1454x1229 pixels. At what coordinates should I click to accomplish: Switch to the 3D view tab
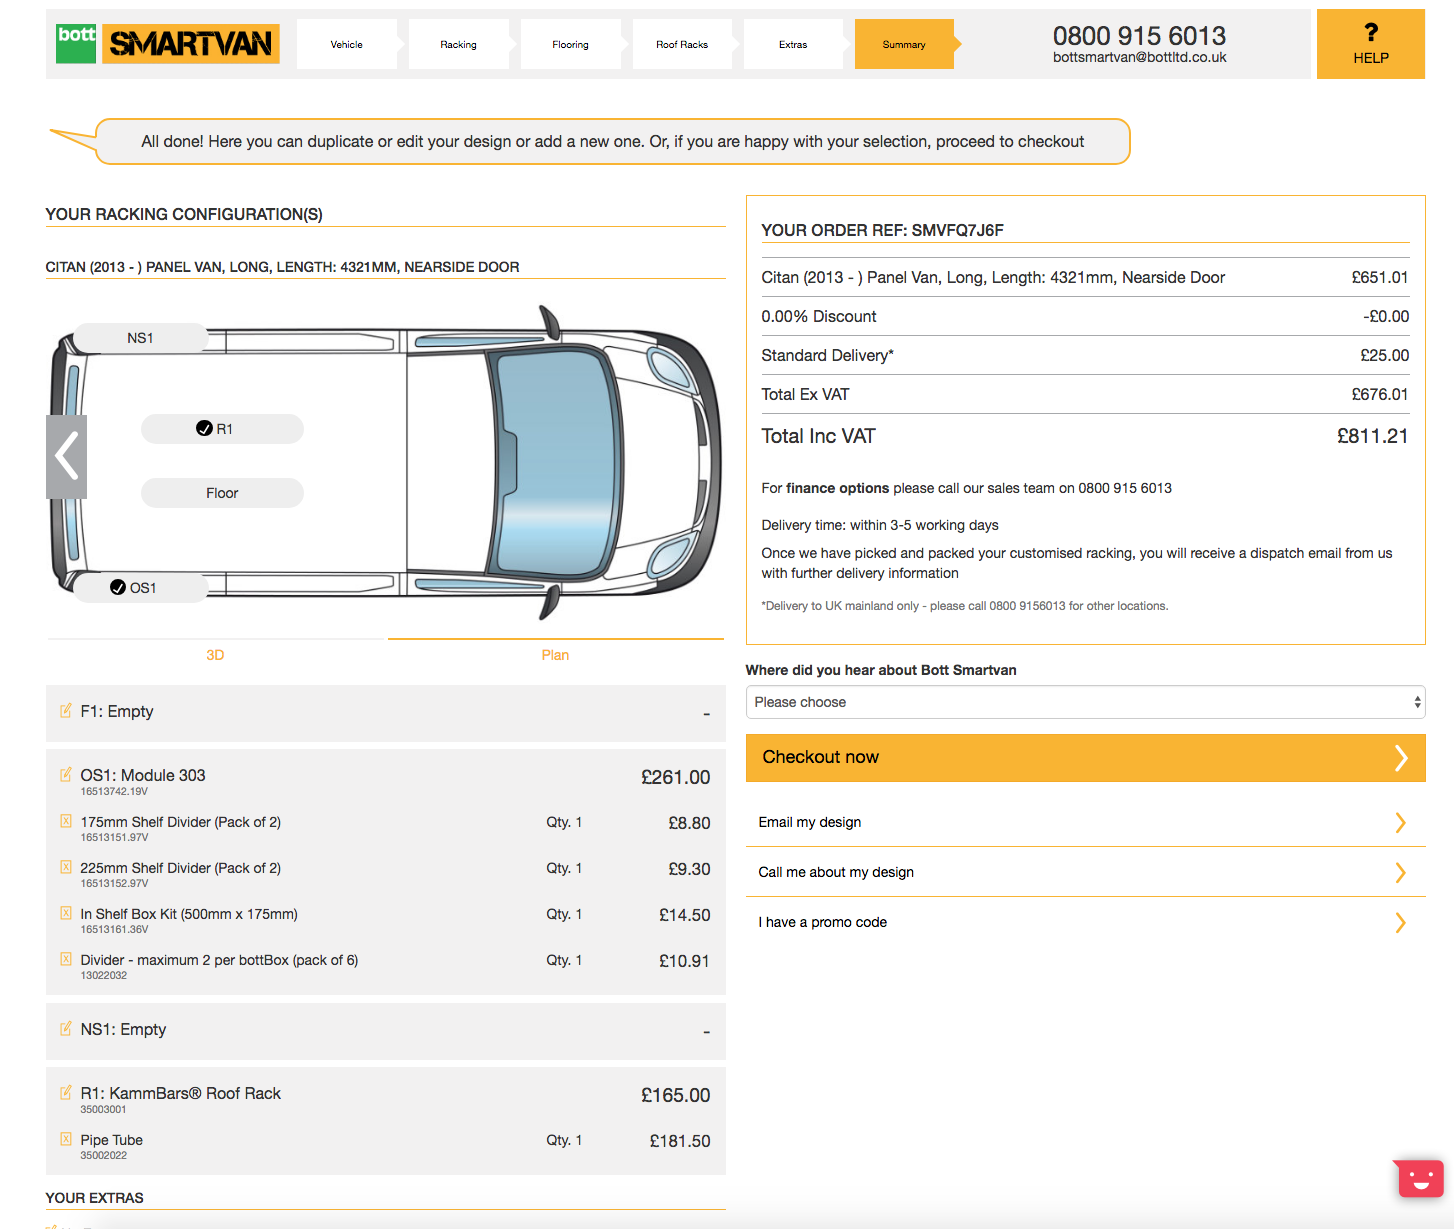pos(215,655)
